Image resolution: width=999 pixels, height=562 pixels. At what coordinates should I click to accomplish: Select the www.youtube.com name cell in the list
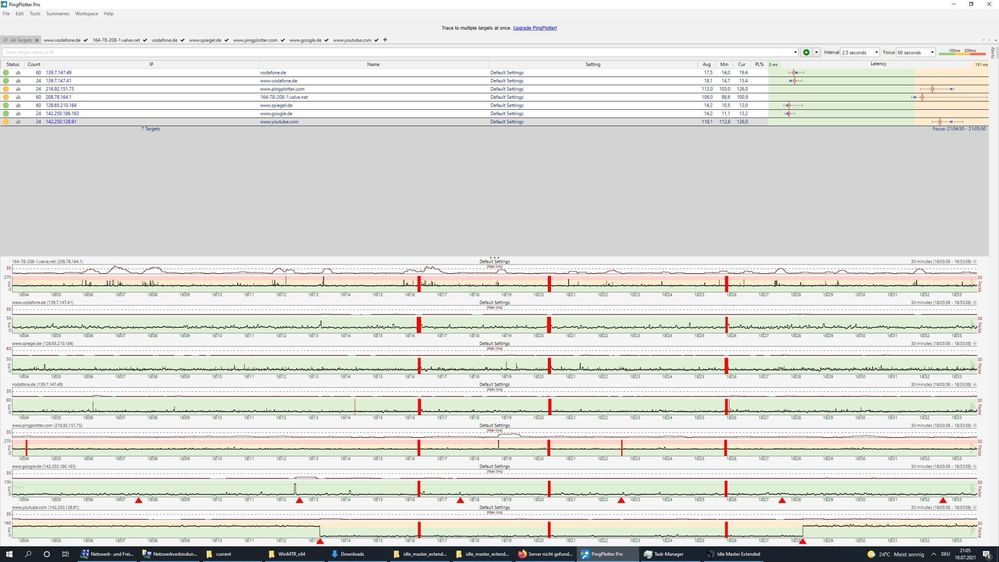279,122
